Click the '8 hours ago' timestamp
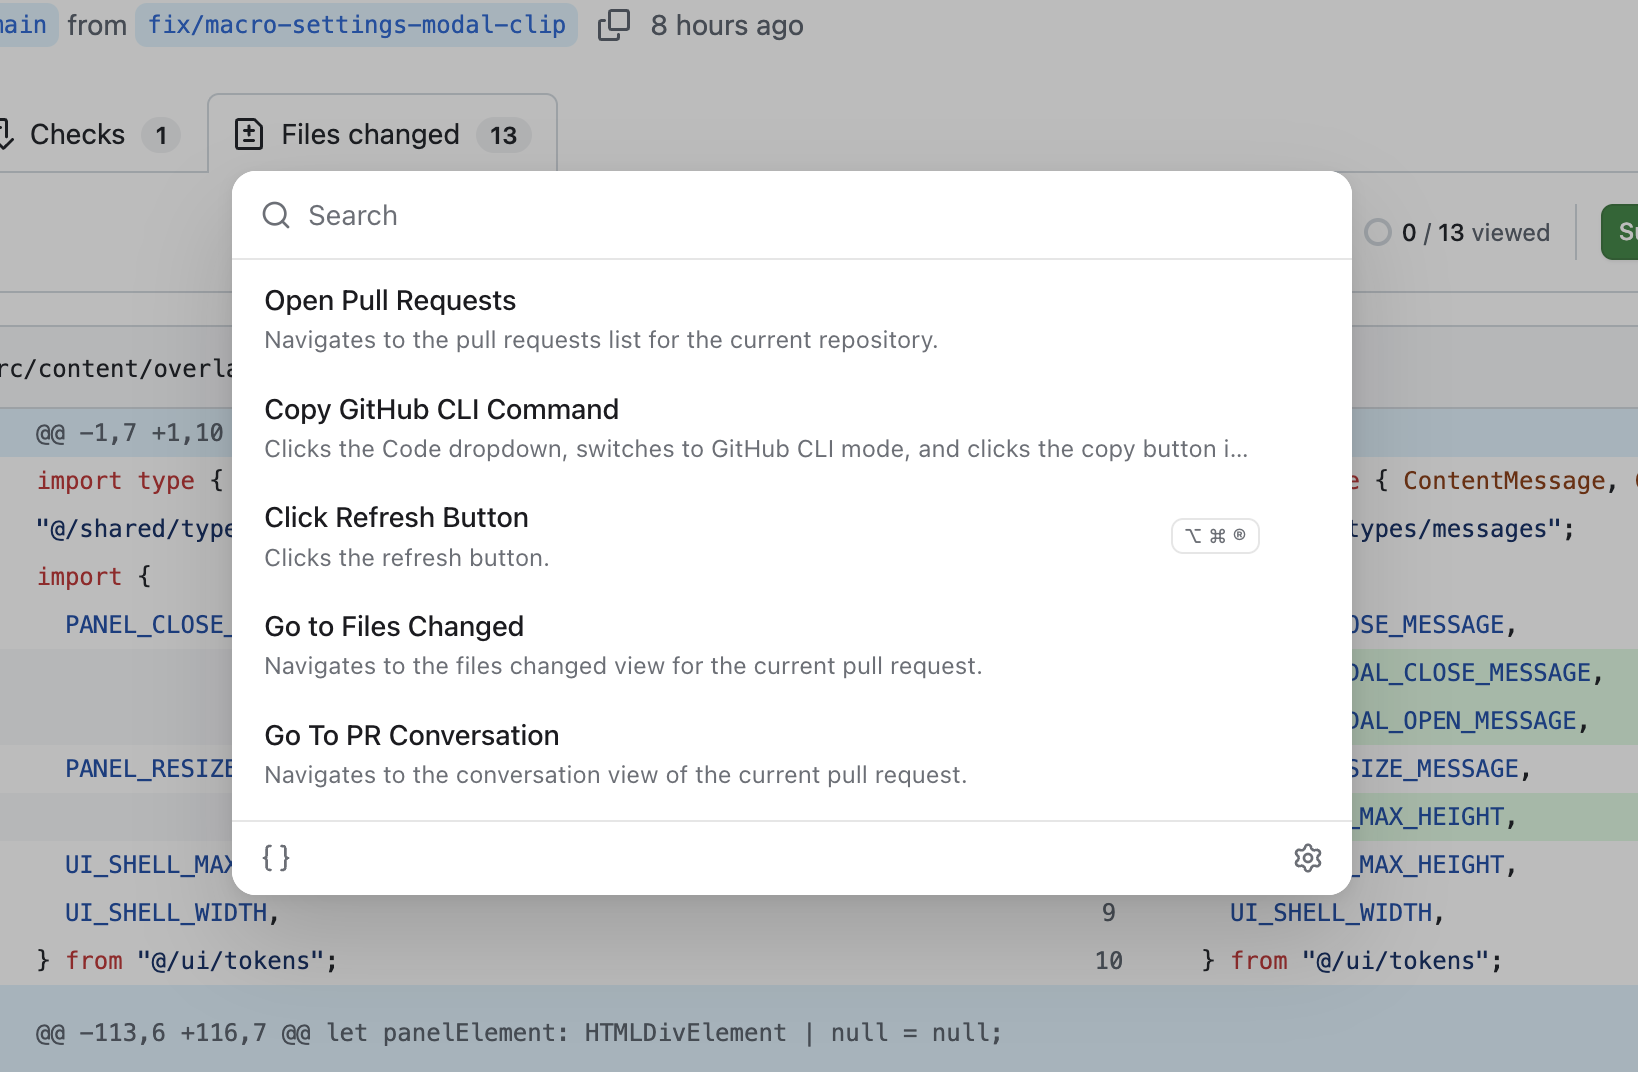The height and width of the screenshot is (1072, 1638). tap(727, 25)
